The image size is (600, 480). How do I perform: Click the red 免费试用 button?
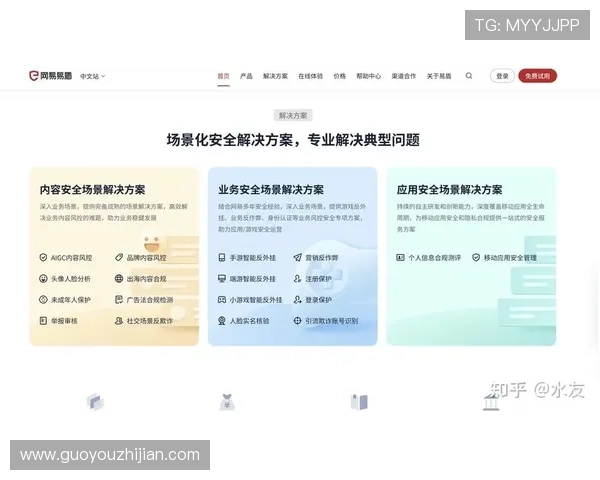click(537, 76)
